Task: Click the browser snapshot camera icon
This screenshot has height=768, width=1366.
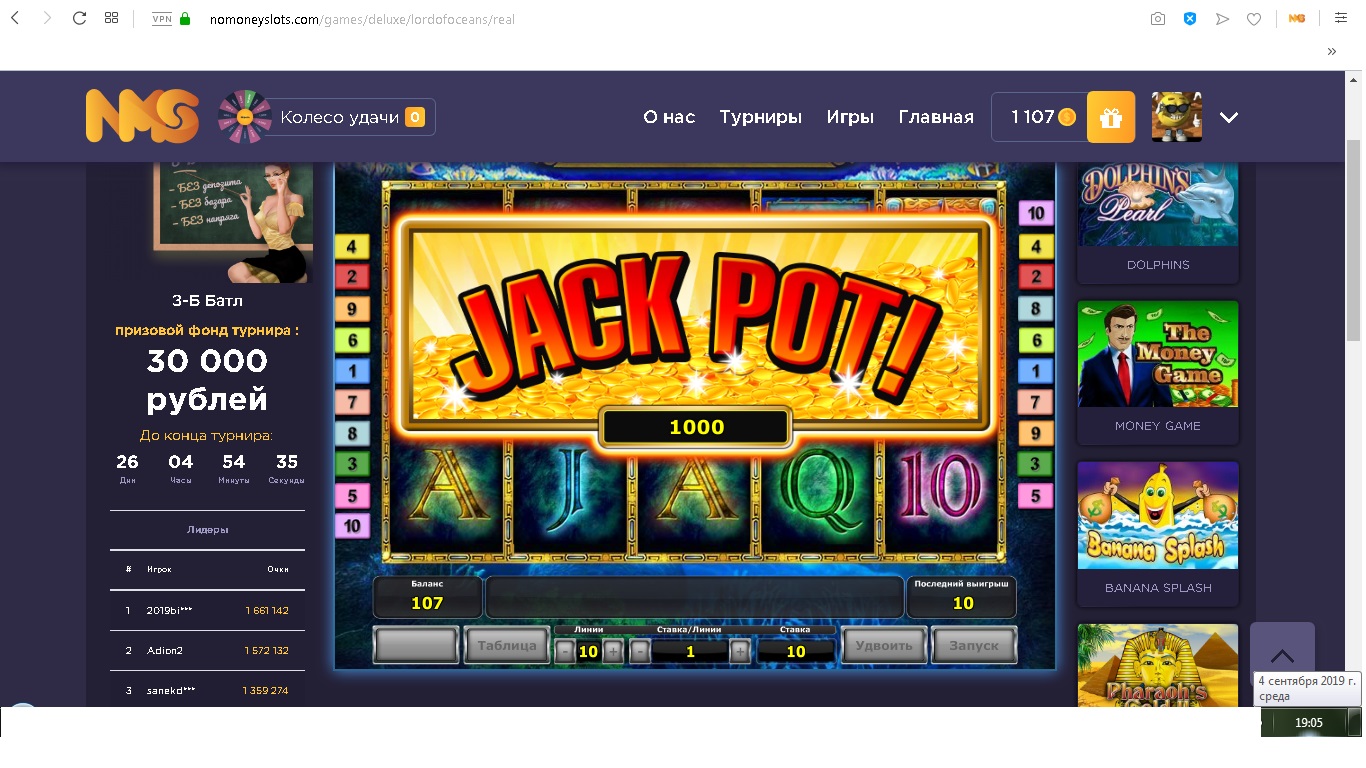Action: tap(1158, 18)
